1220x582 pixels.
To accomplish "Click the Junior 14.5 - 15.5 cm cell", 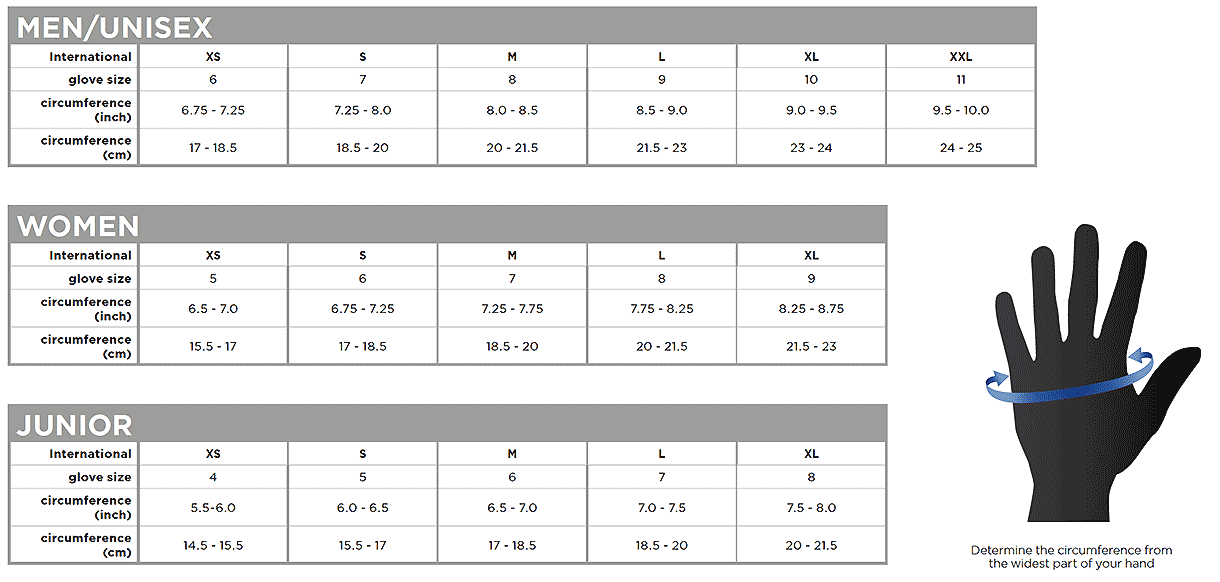I will [212, 546].
